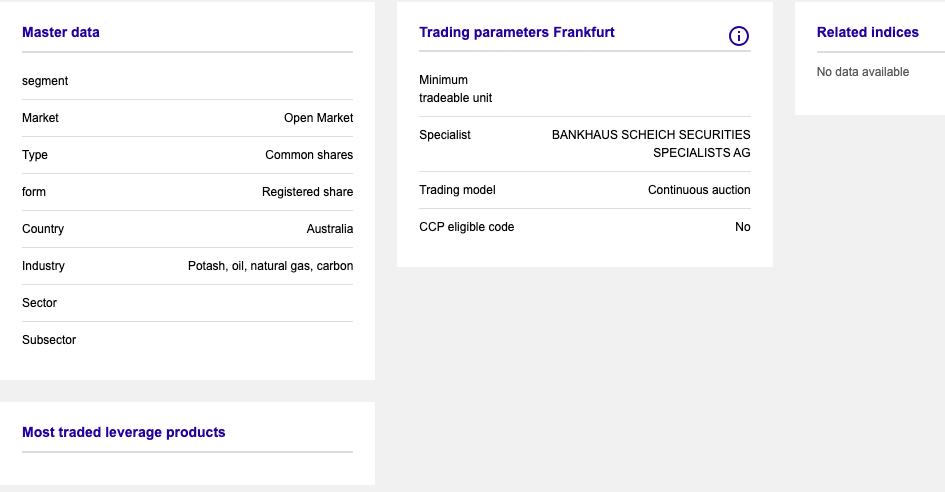Select the Open Market value
This screenshot has height=492, width=945.
tap(318, 118)
